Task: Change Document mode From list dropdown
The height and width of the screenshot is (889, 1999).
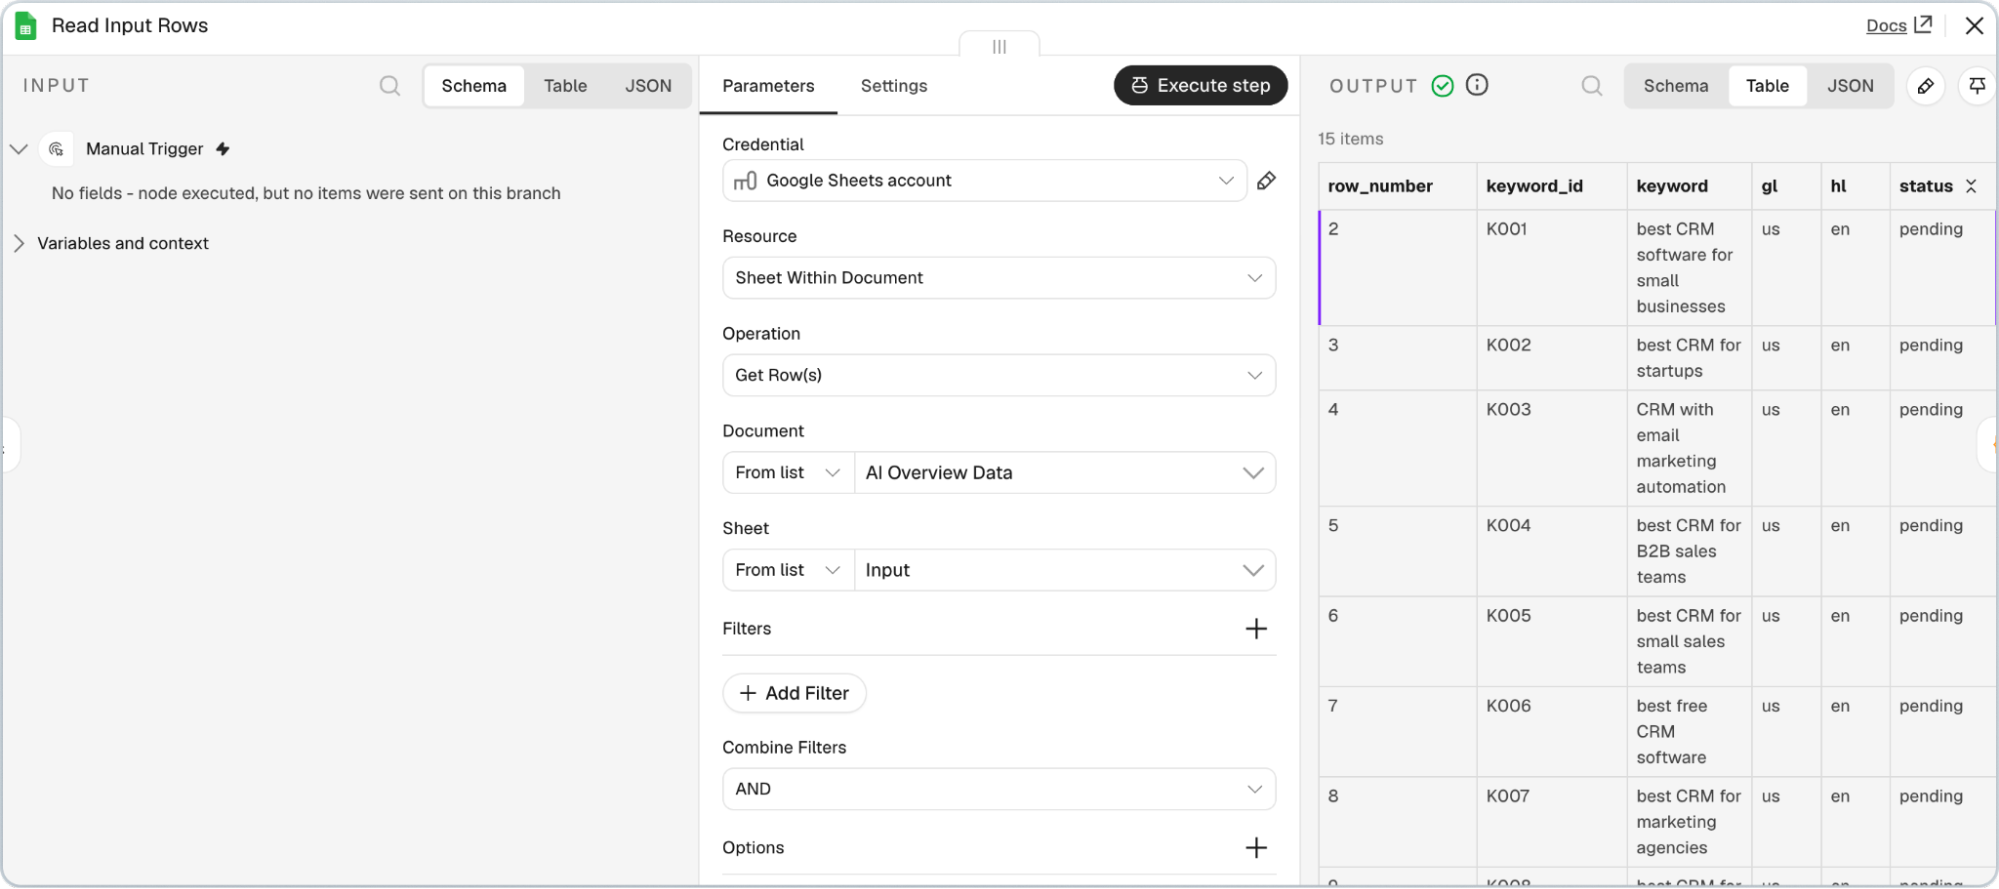Action: (x=788, y=473)
